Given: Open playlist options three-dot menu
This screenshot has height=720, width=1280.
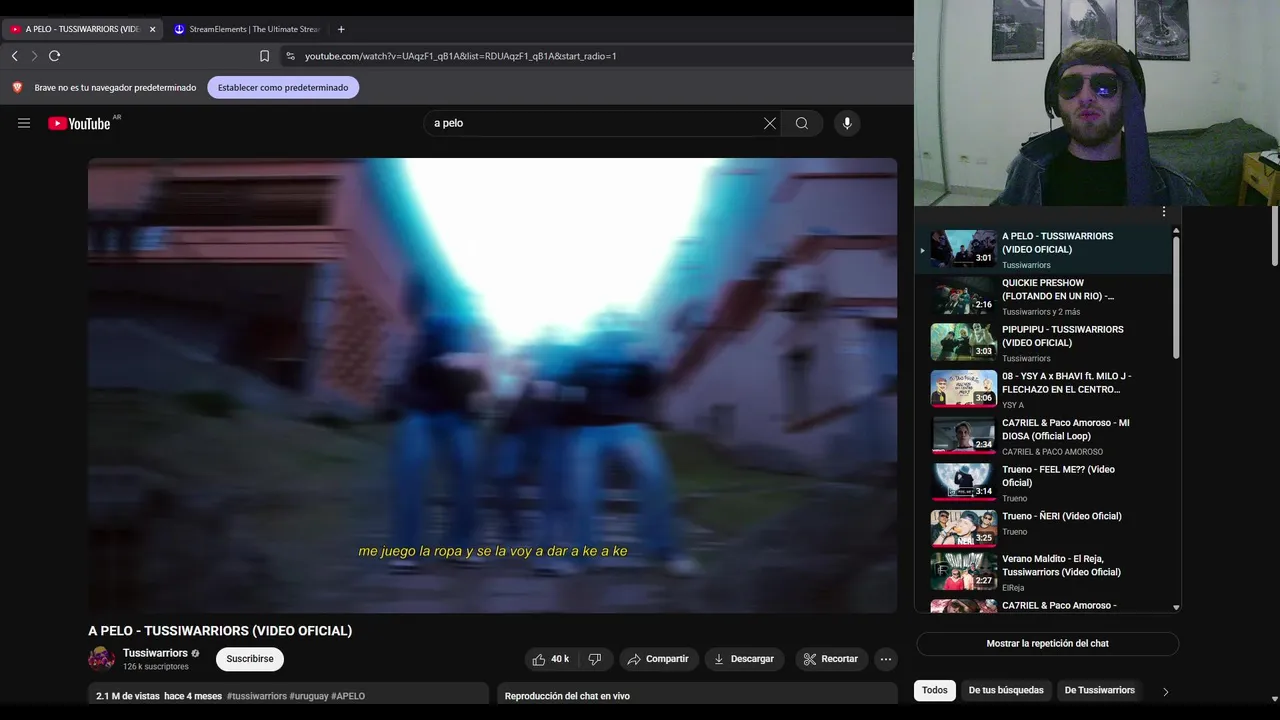Looking at the screenshot, I should [x=1164, y=211].
